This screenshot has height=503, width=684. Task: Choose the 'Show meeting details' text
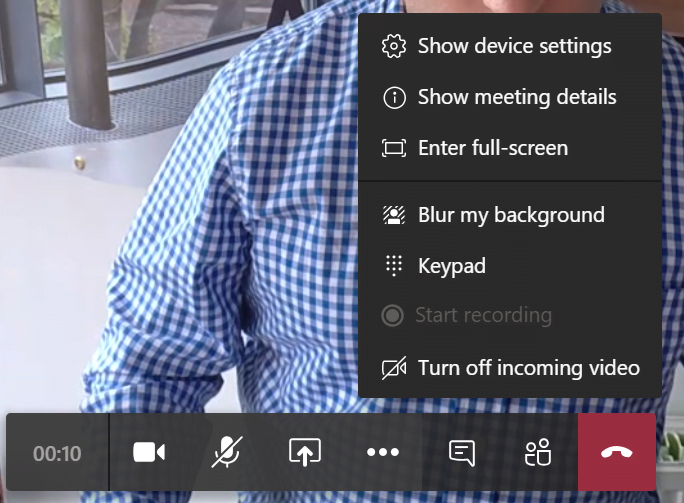coord(516,97)
